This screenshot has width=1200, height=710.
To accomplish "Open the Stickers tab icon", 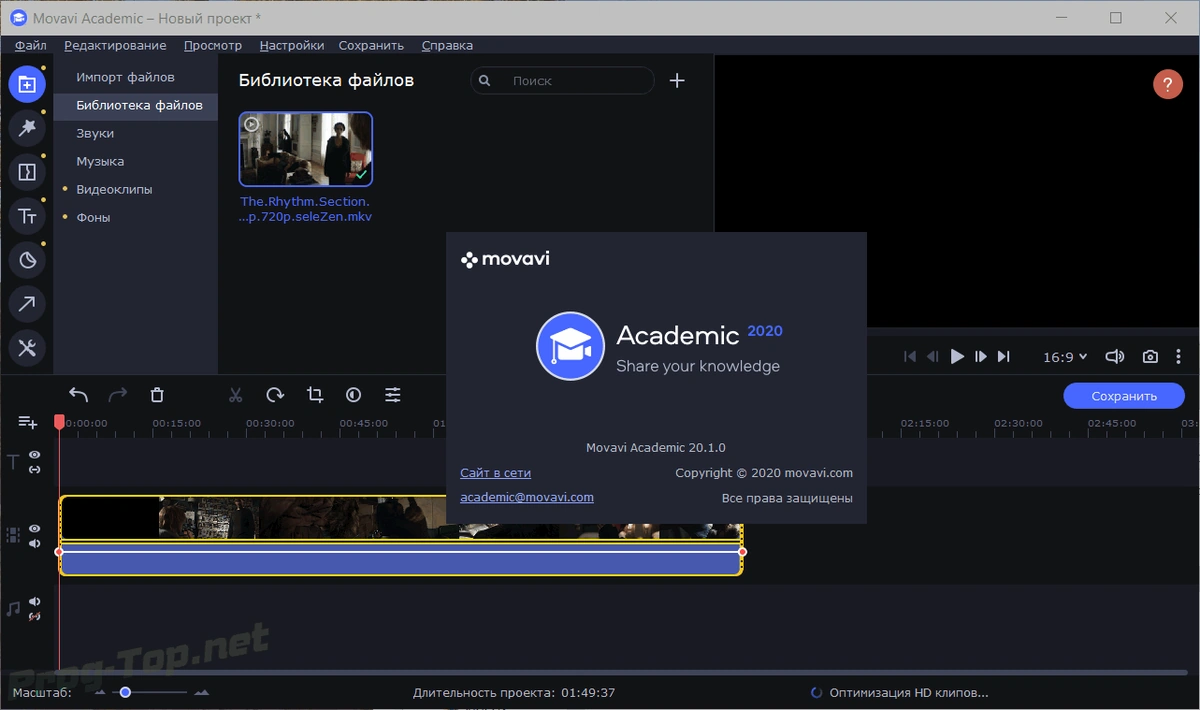I will 27,260.
